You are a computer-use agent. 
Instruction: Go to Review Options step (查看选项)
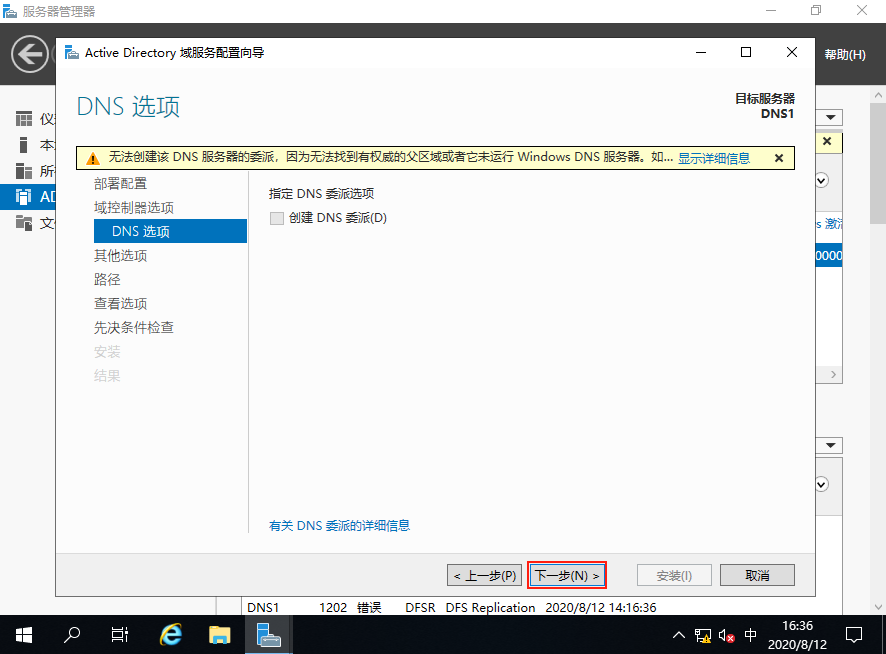coord(120,304)
